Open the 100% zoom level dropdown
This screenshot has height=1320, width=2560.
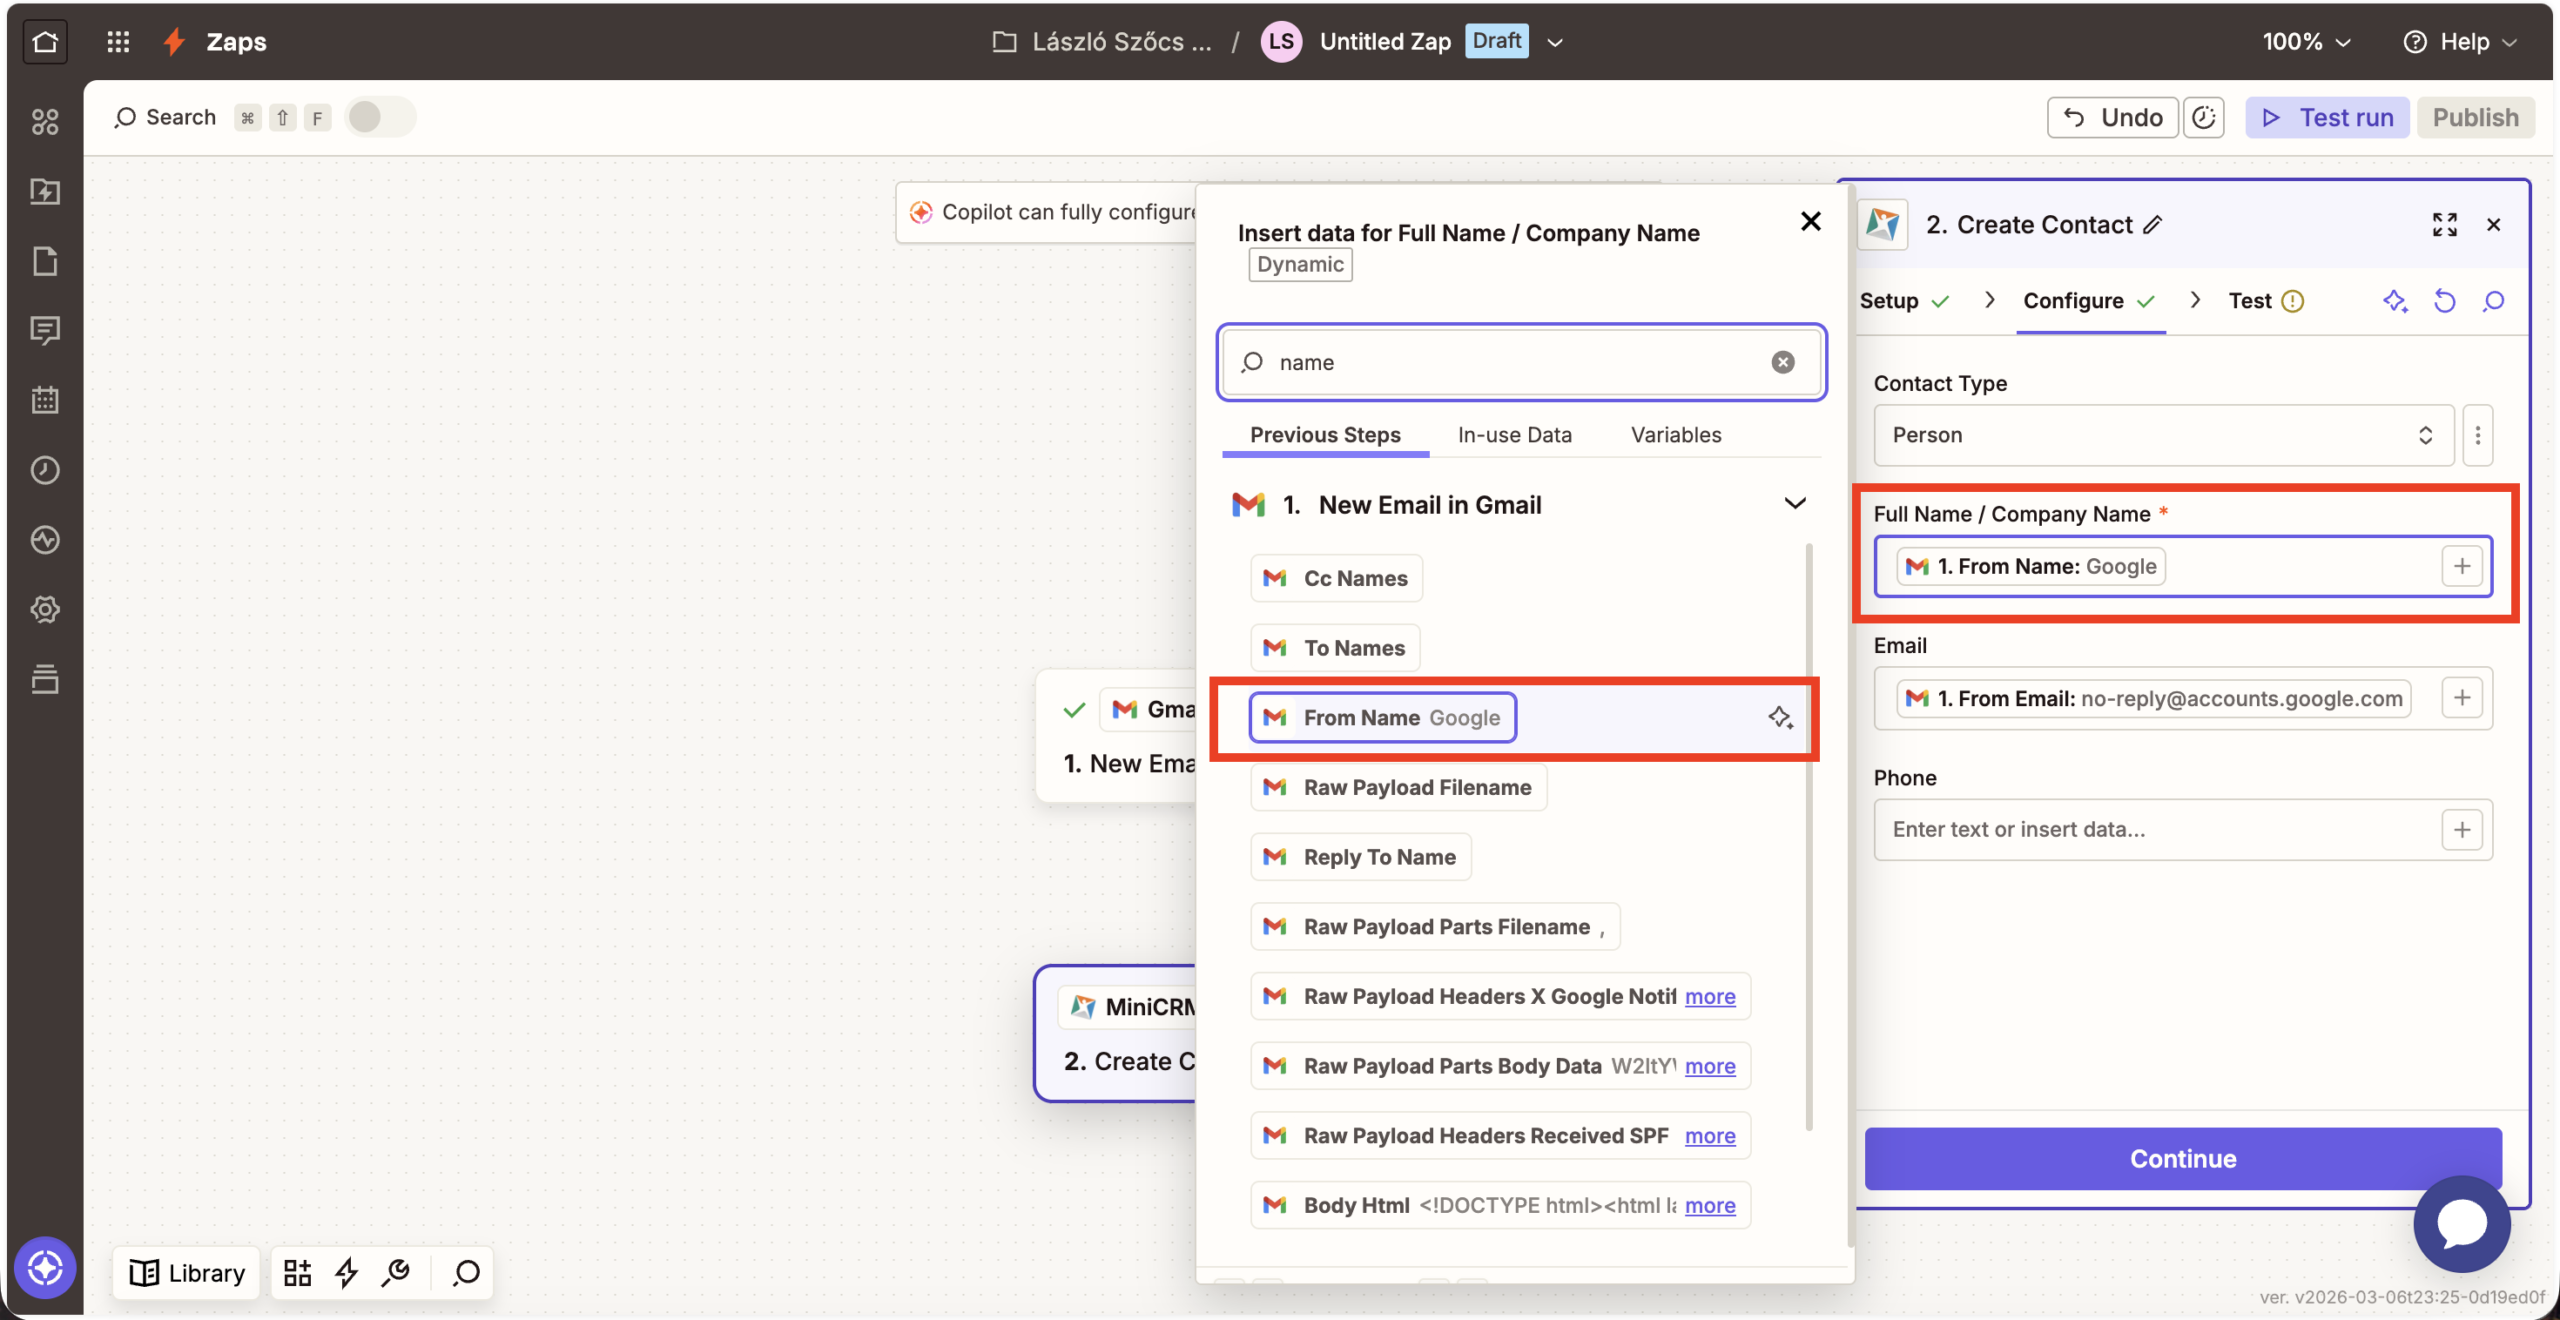(2307, 41)
